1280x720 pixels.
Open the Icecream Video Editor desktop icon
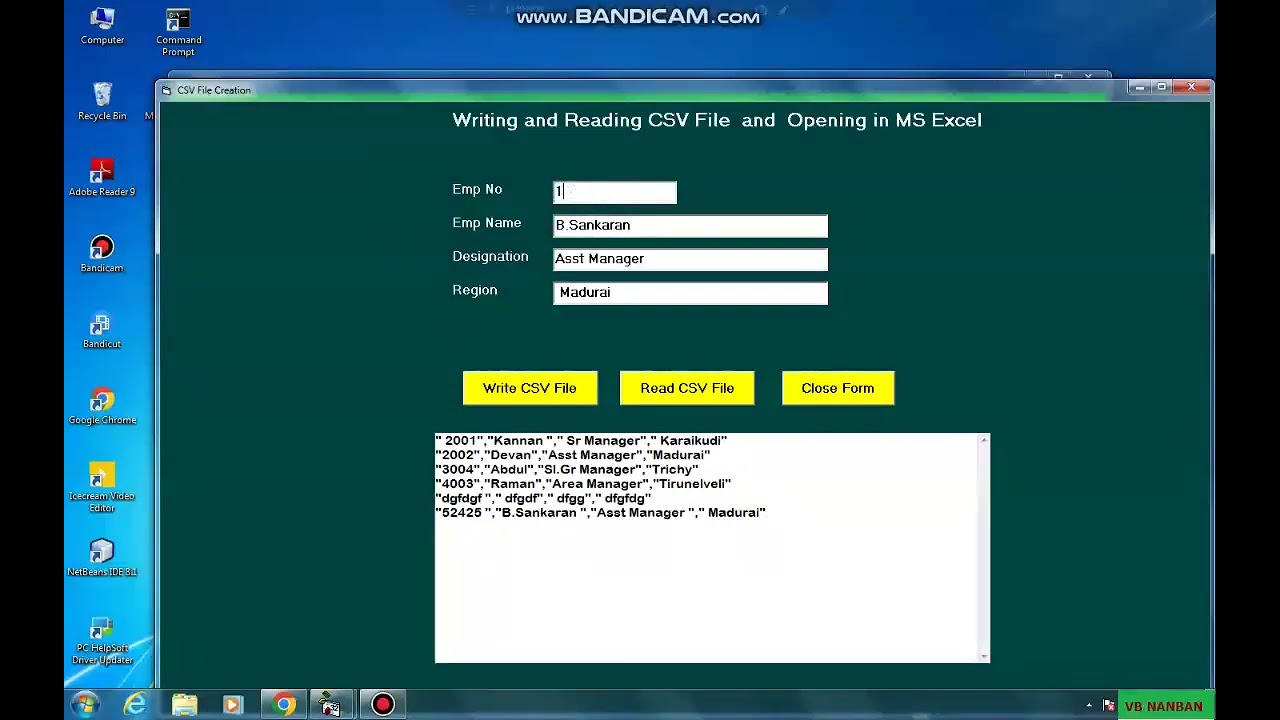tap(102, 488)
